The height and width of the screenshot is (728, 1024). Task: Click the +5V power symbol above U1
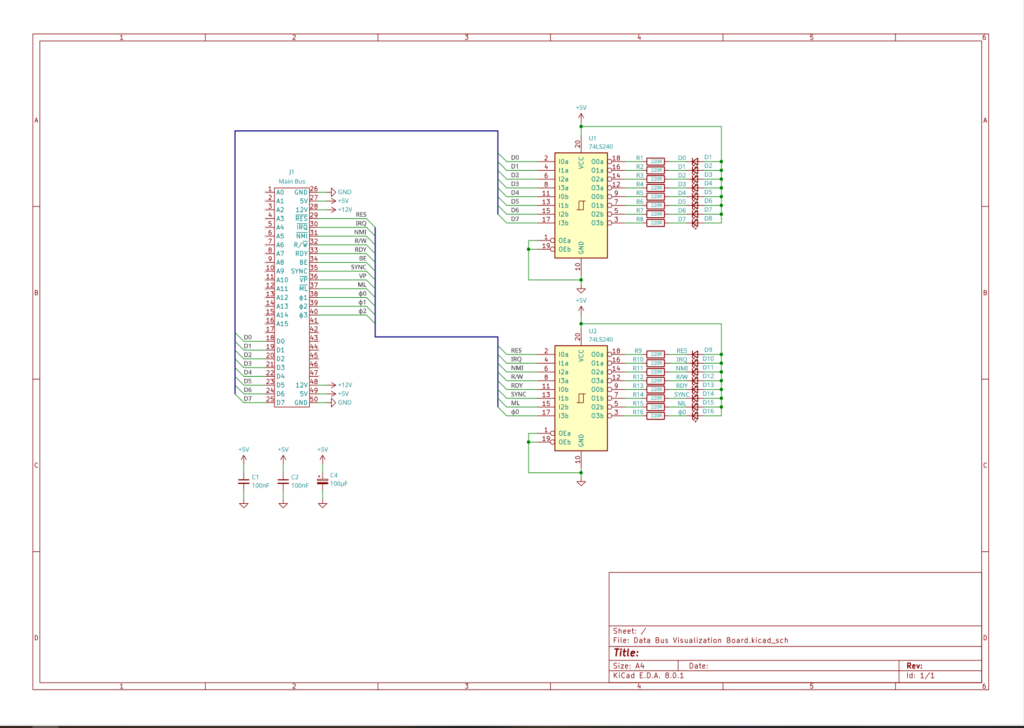coord(581,108)
